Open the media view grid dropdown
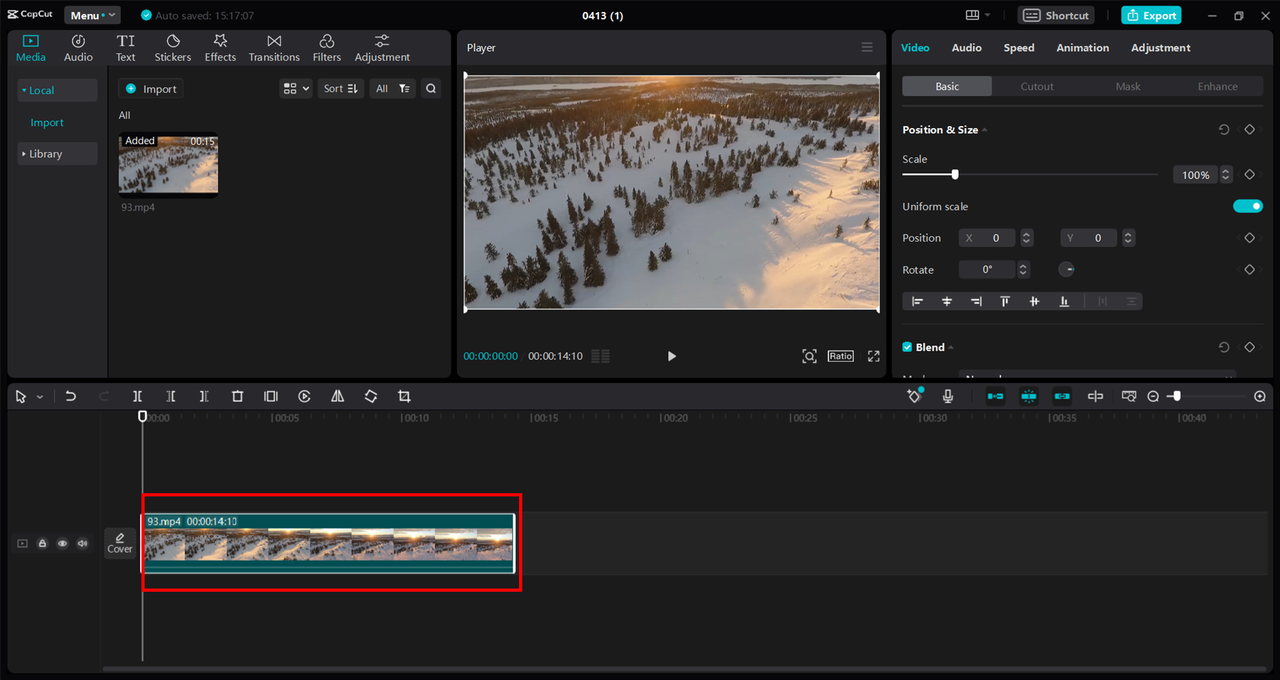Viewport: 1280px width, 680px height. point(296,88)
